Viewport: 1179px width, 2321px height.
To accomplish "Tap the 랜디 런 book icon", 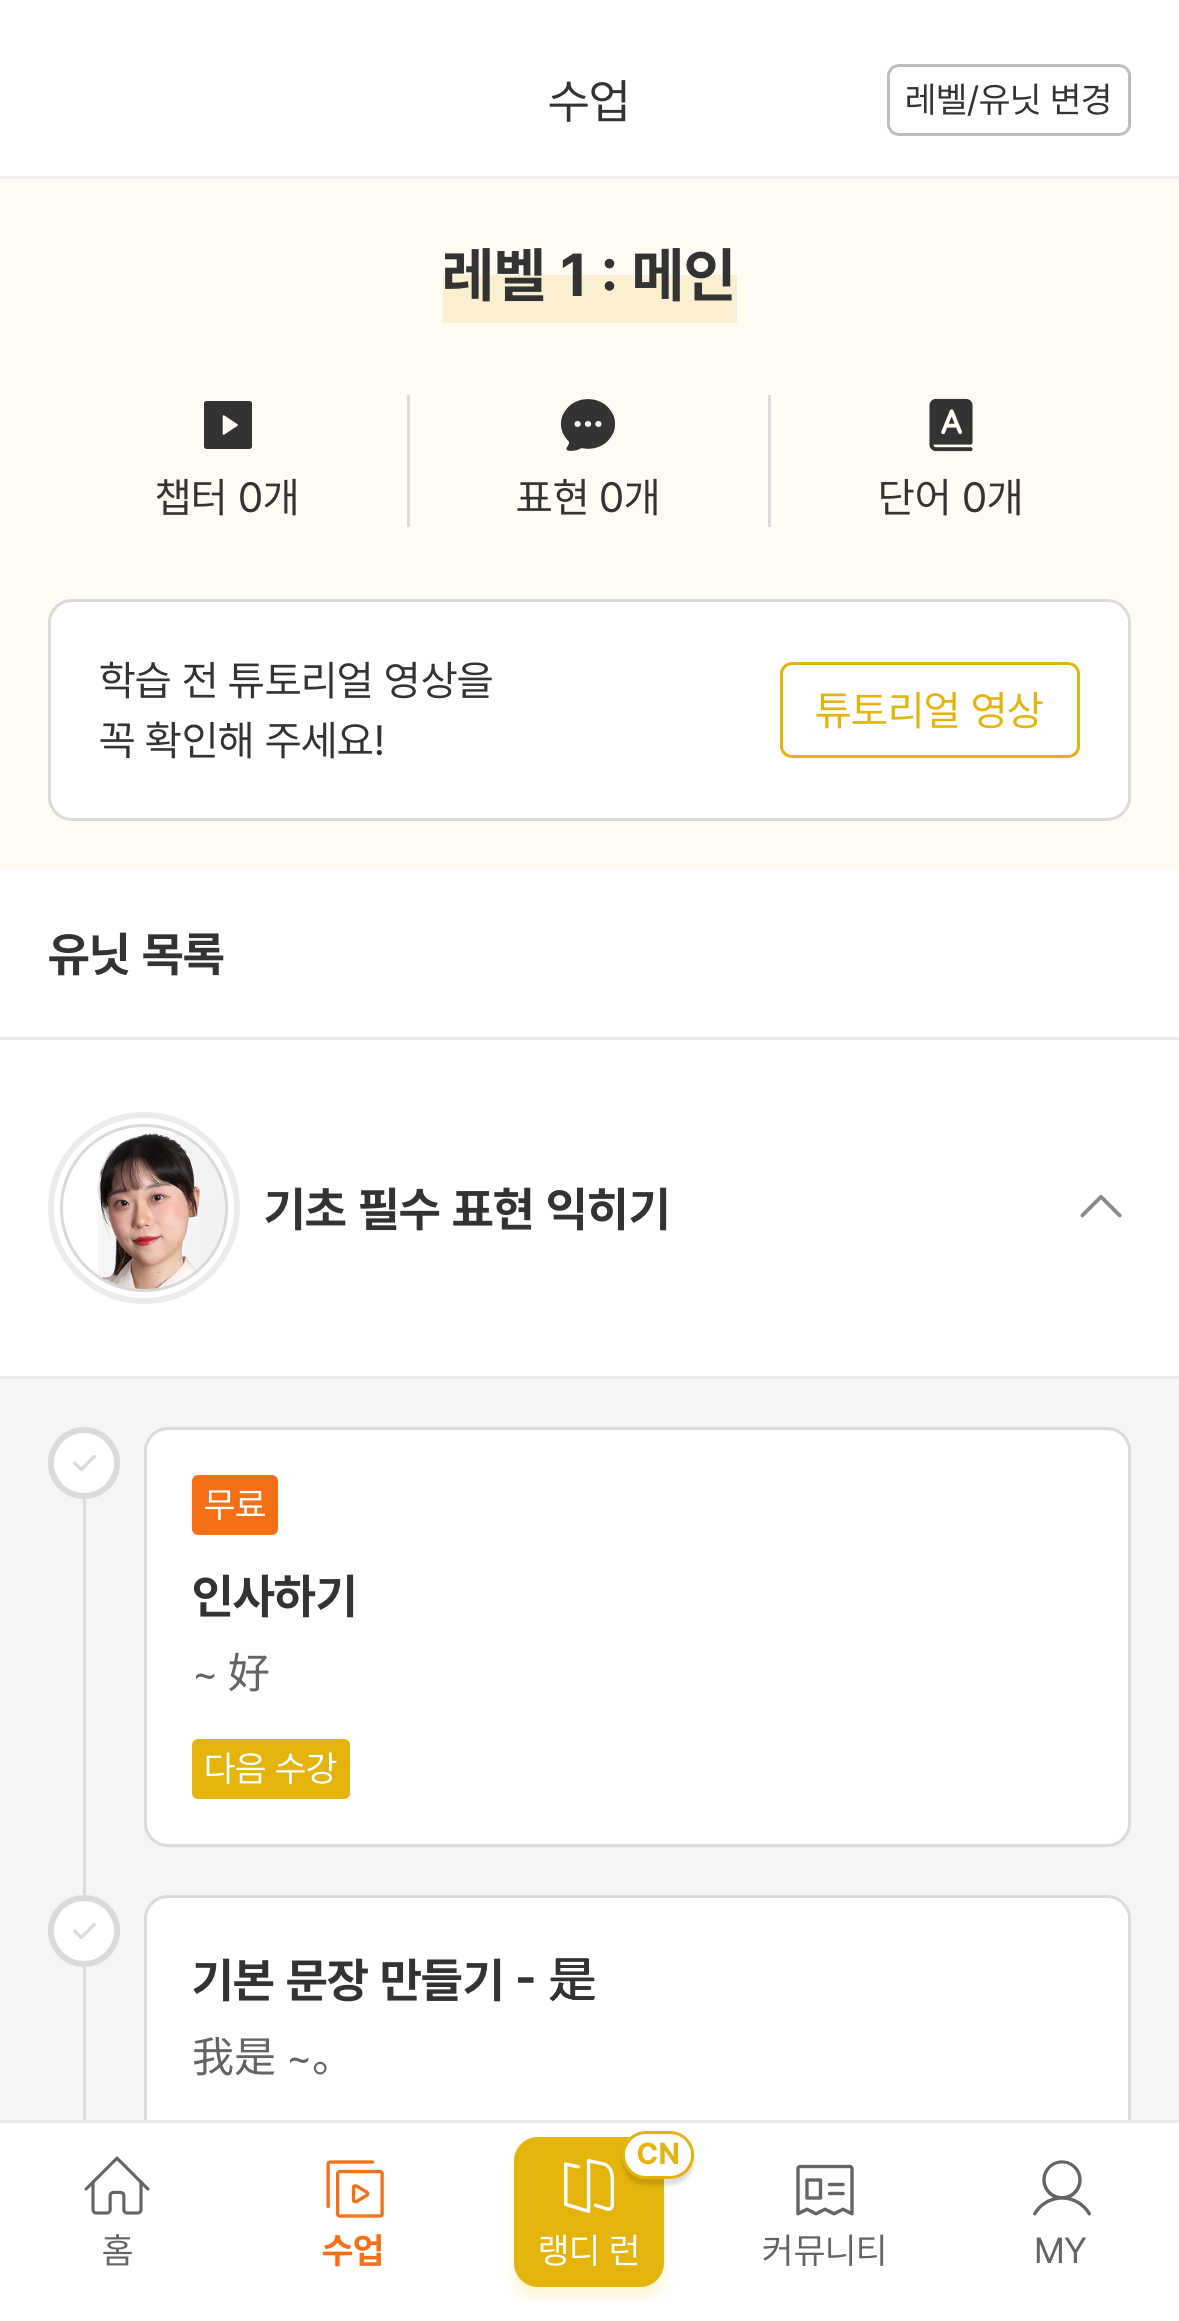I will pos(588,2186).
